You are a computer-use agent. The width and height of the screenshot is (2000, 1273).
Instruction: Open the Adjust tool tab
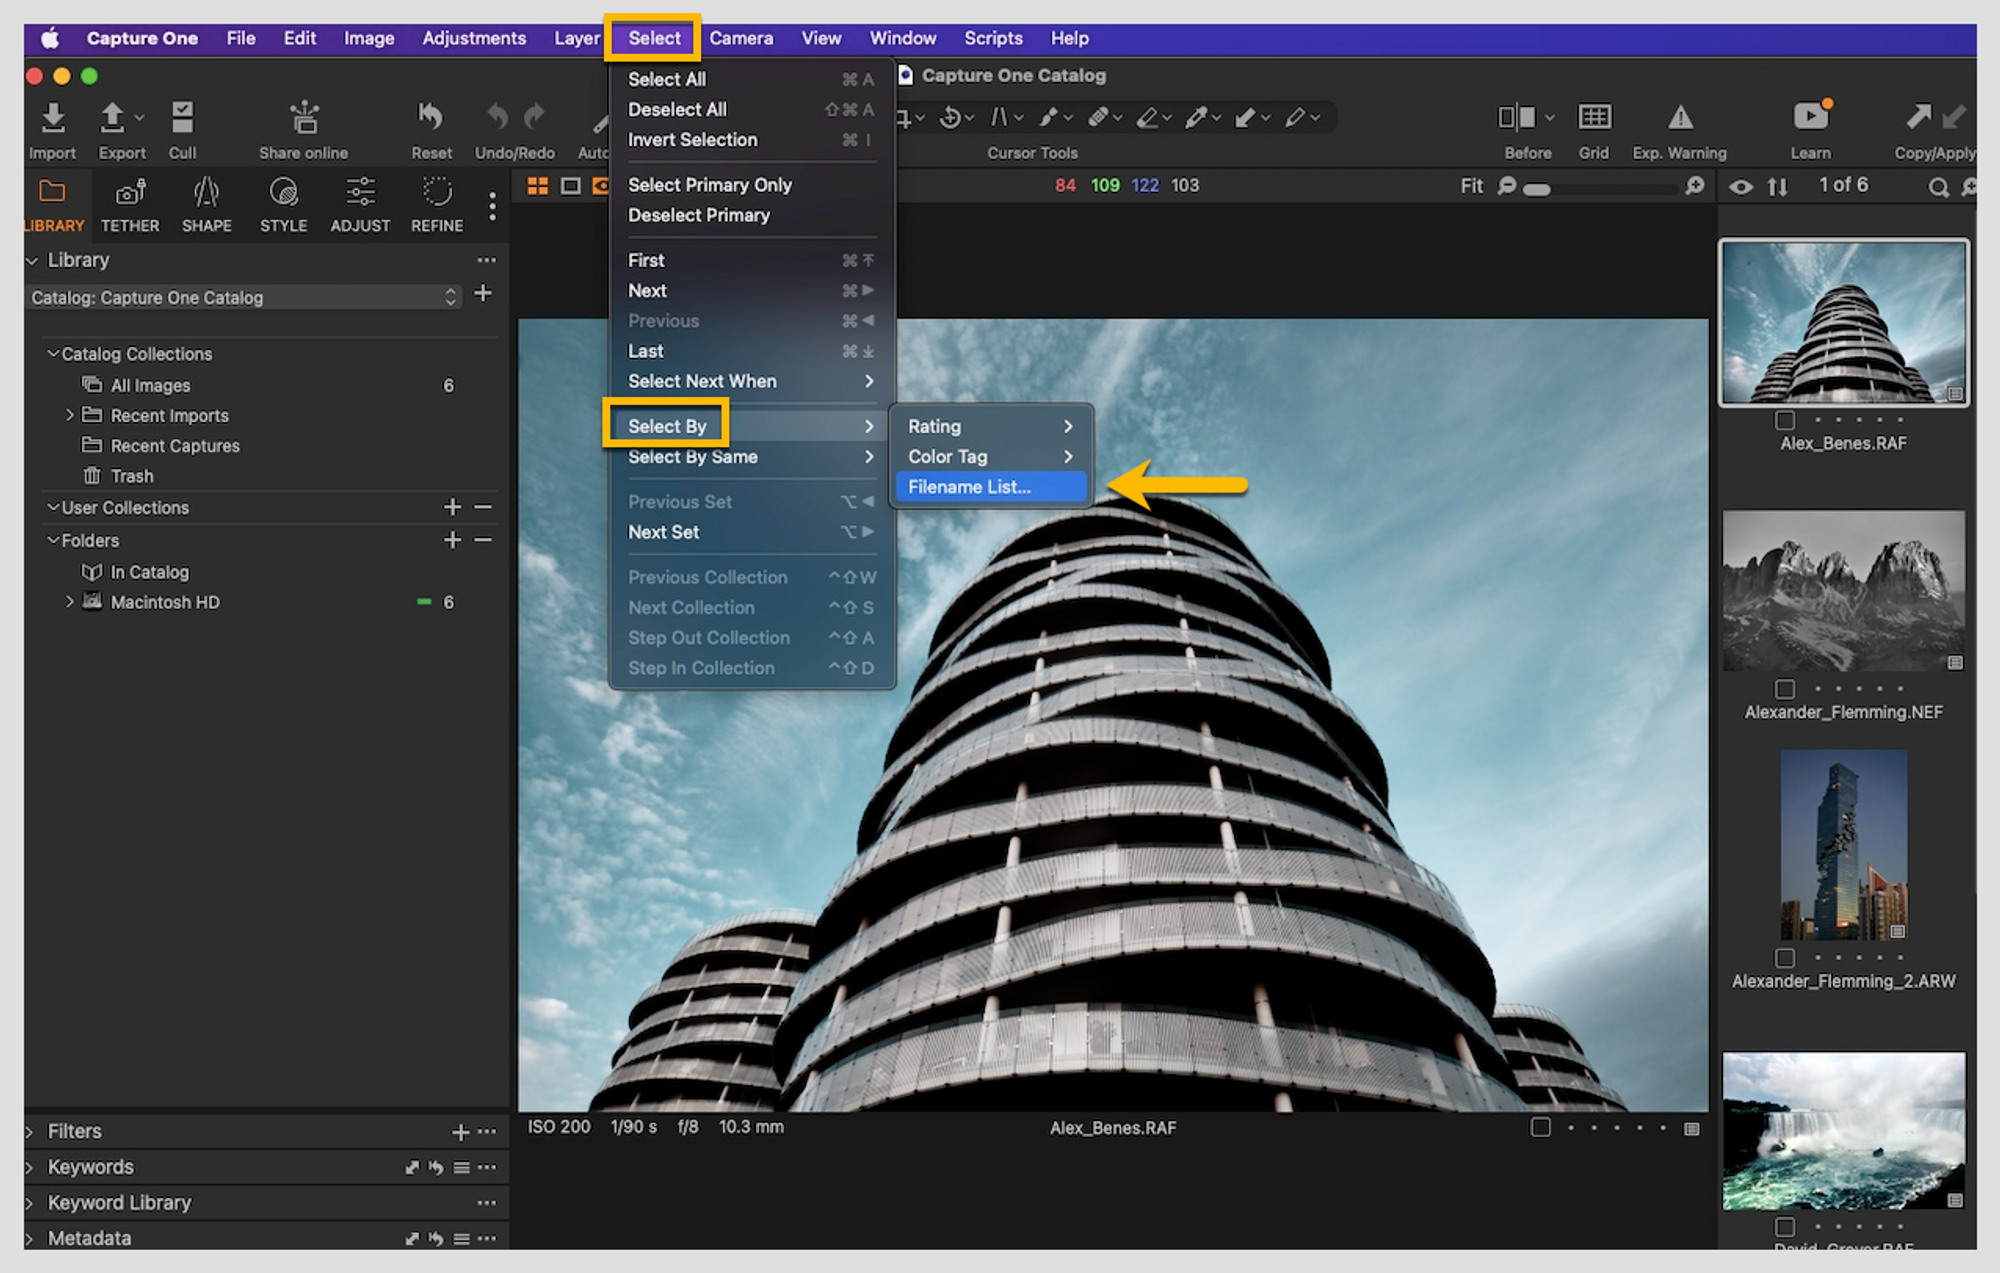[360, 204]
